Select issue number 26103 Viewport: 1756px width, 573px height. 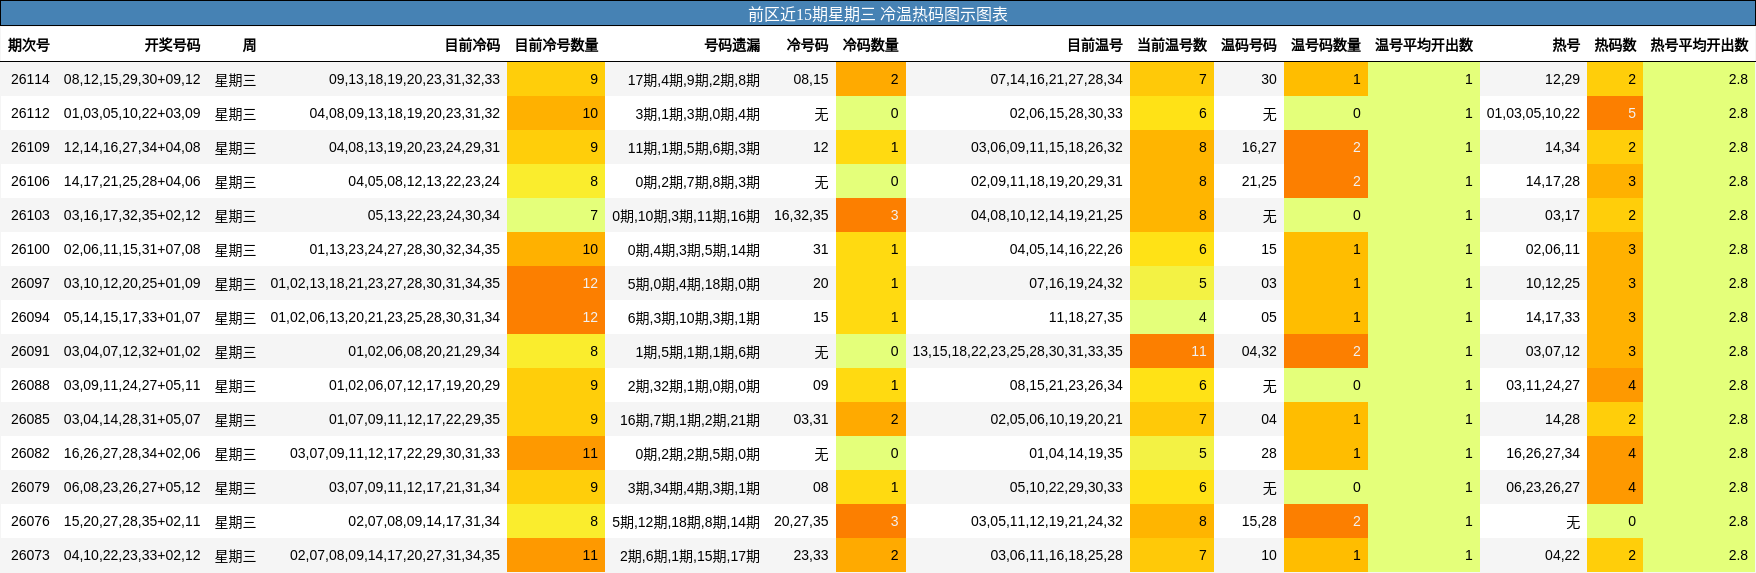(x=30, y=215)
